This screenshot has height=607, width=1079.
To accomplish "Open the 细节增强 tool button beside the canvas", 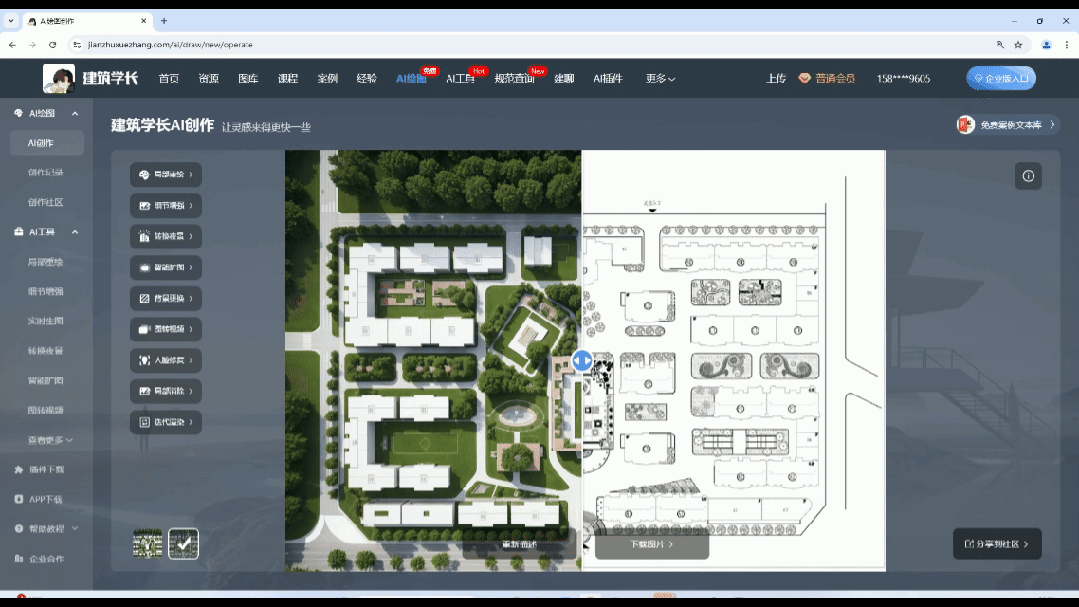I will 166,206.
